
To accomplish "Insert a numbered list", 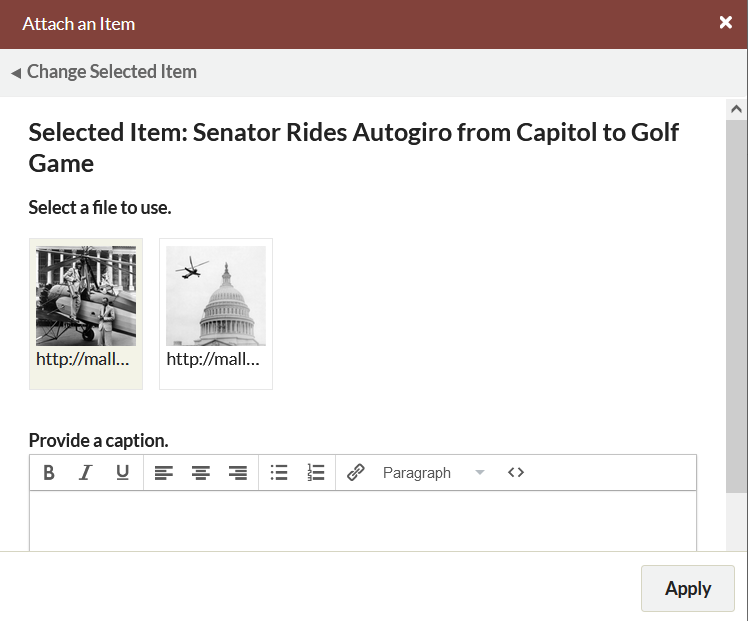I will (316, 473).
